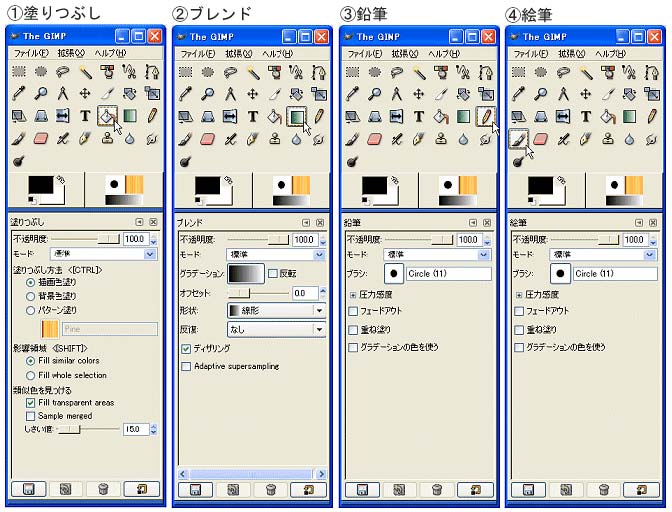
Task: Enable the Sample merged checkbox
Action: (30, 416)
